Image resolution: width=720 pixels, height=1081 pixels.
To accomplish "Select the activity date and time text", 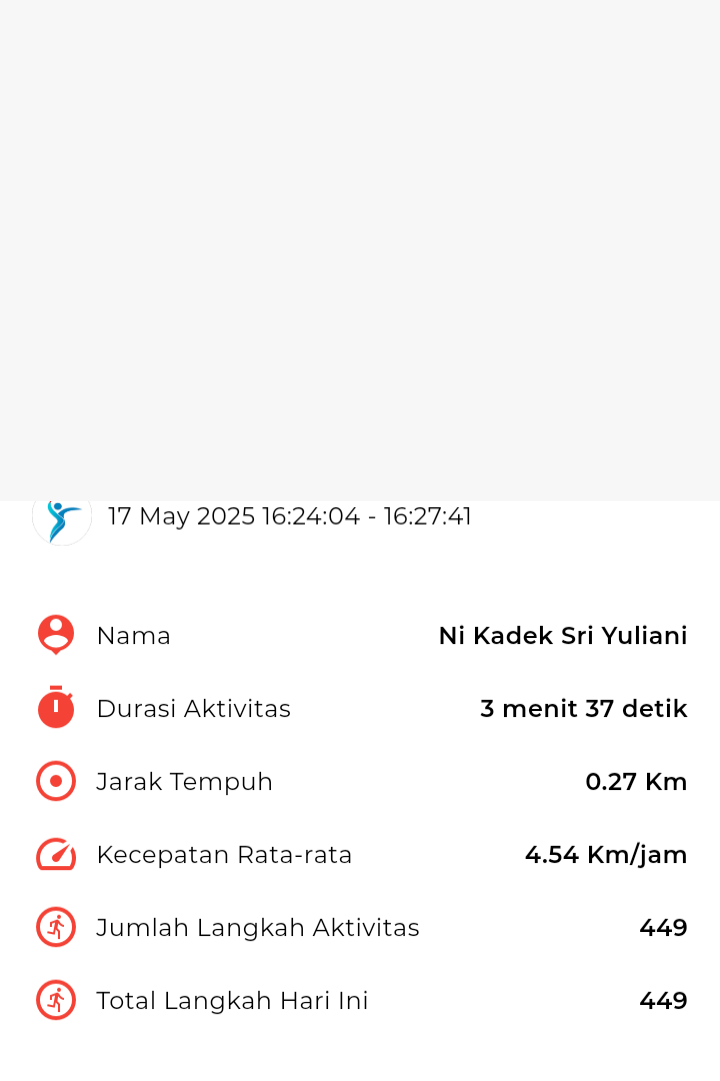I will tap(290, 516).
